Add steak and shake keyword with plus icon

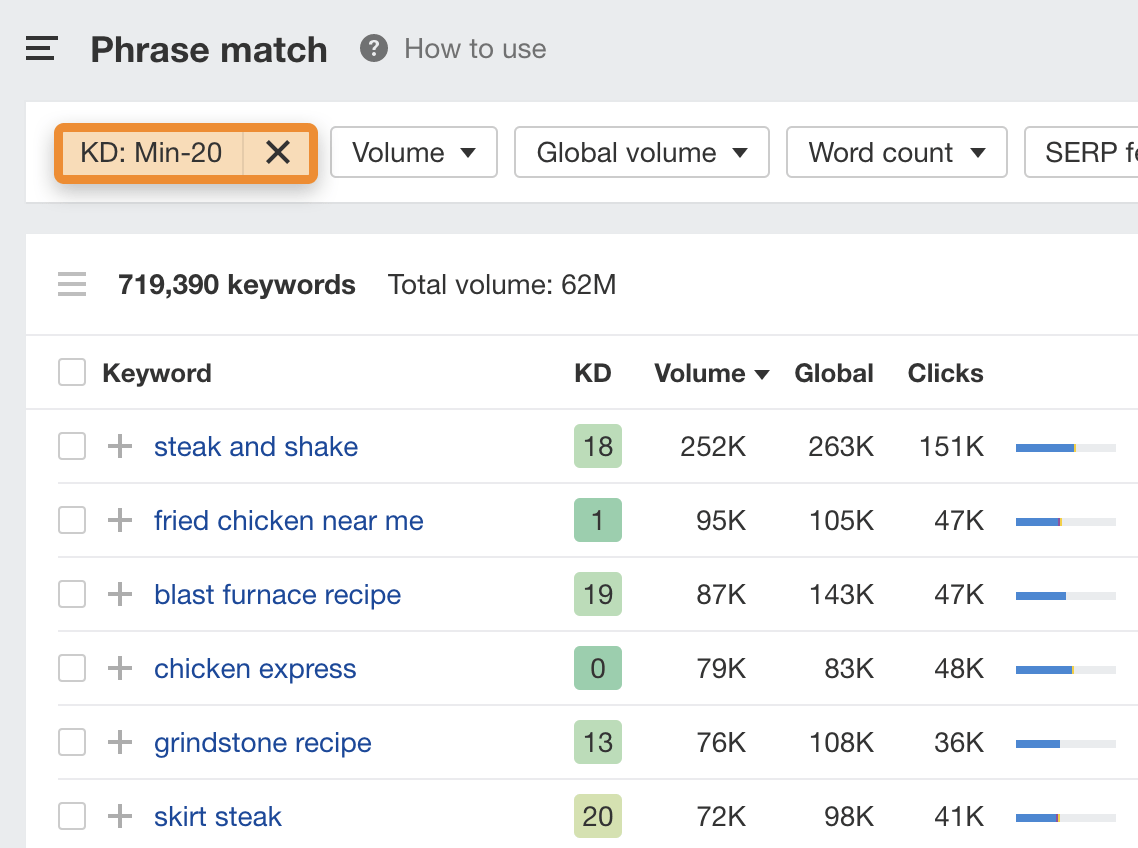coord(120,447)
